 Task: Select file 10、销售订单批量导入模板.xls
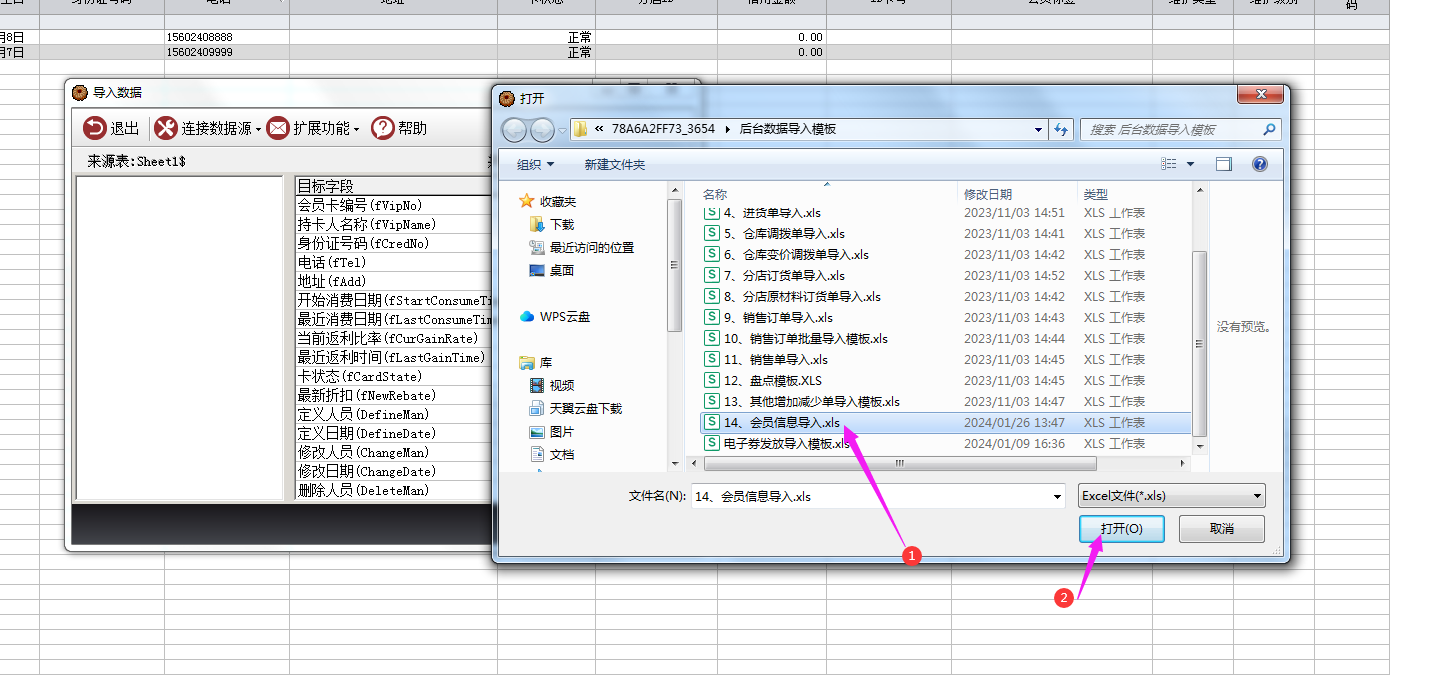(796, 338)
